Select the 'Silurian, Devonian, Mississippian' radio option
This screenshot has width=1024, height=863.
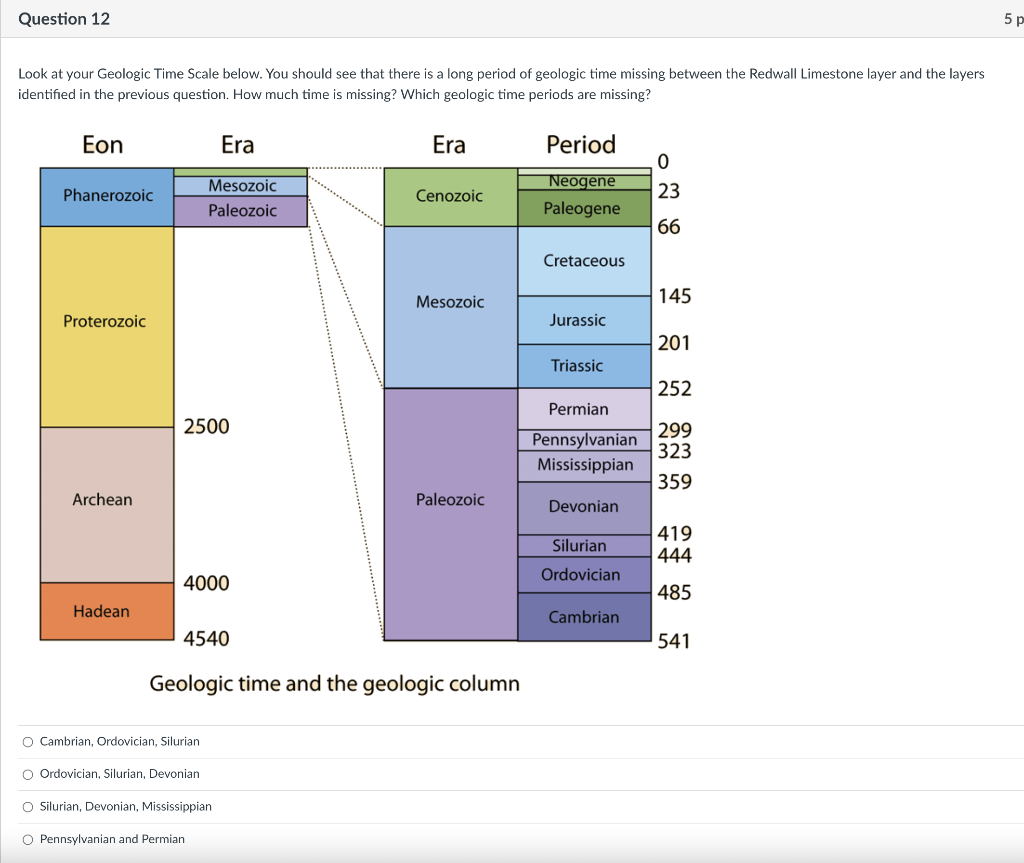point(28,807)
